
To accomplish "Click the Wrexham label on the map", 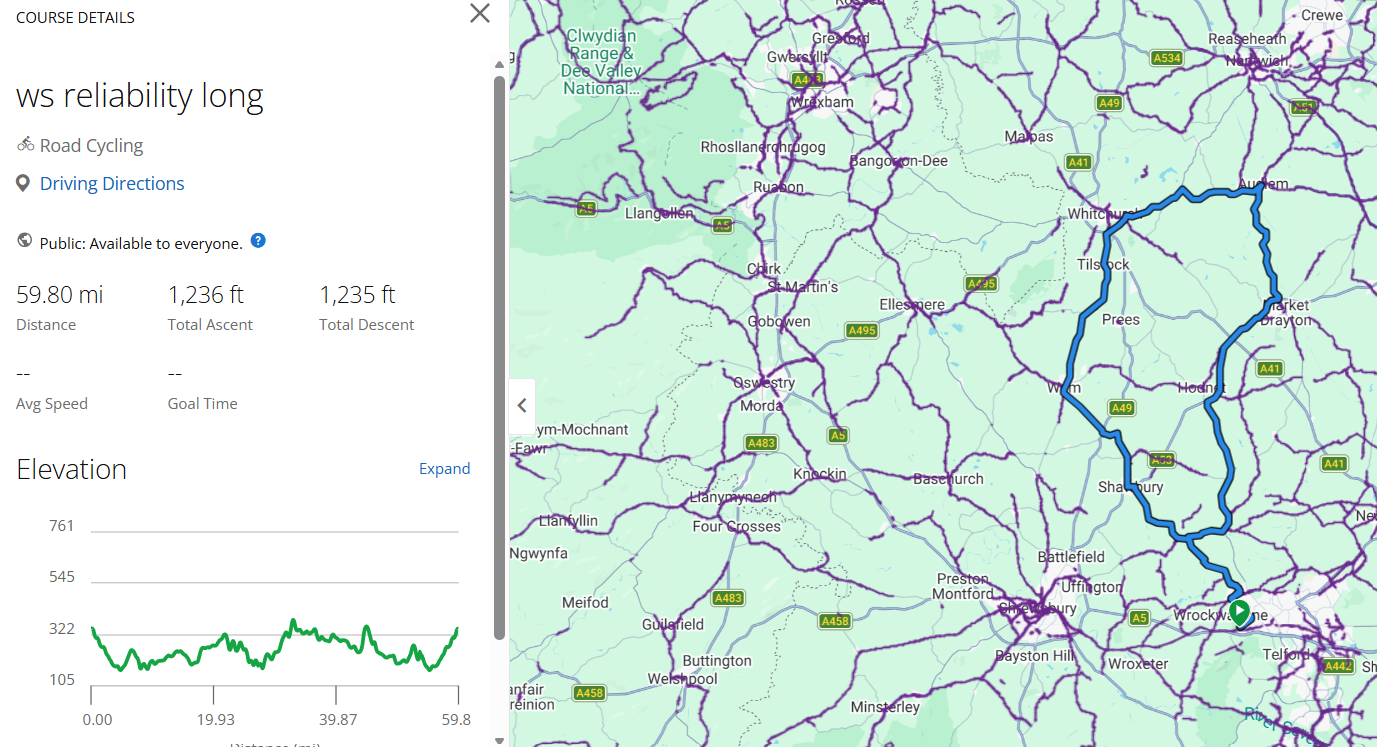I will (x=822, y=102).
